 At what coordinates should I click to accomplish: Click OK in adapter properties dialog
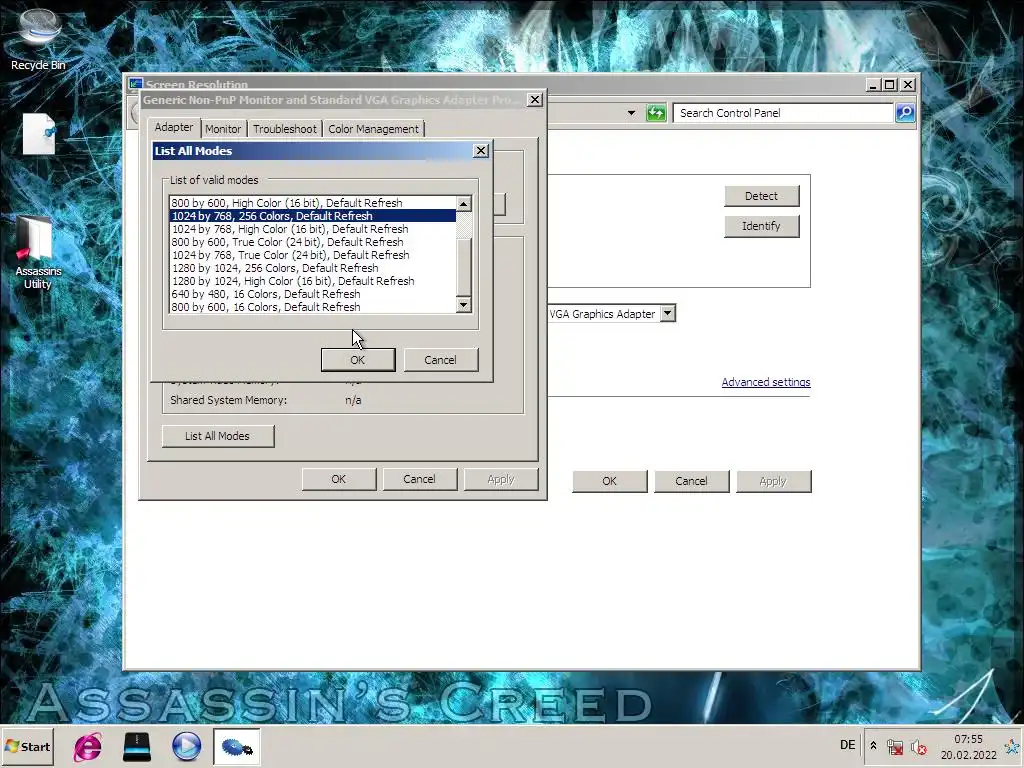(x=339, y=479)
